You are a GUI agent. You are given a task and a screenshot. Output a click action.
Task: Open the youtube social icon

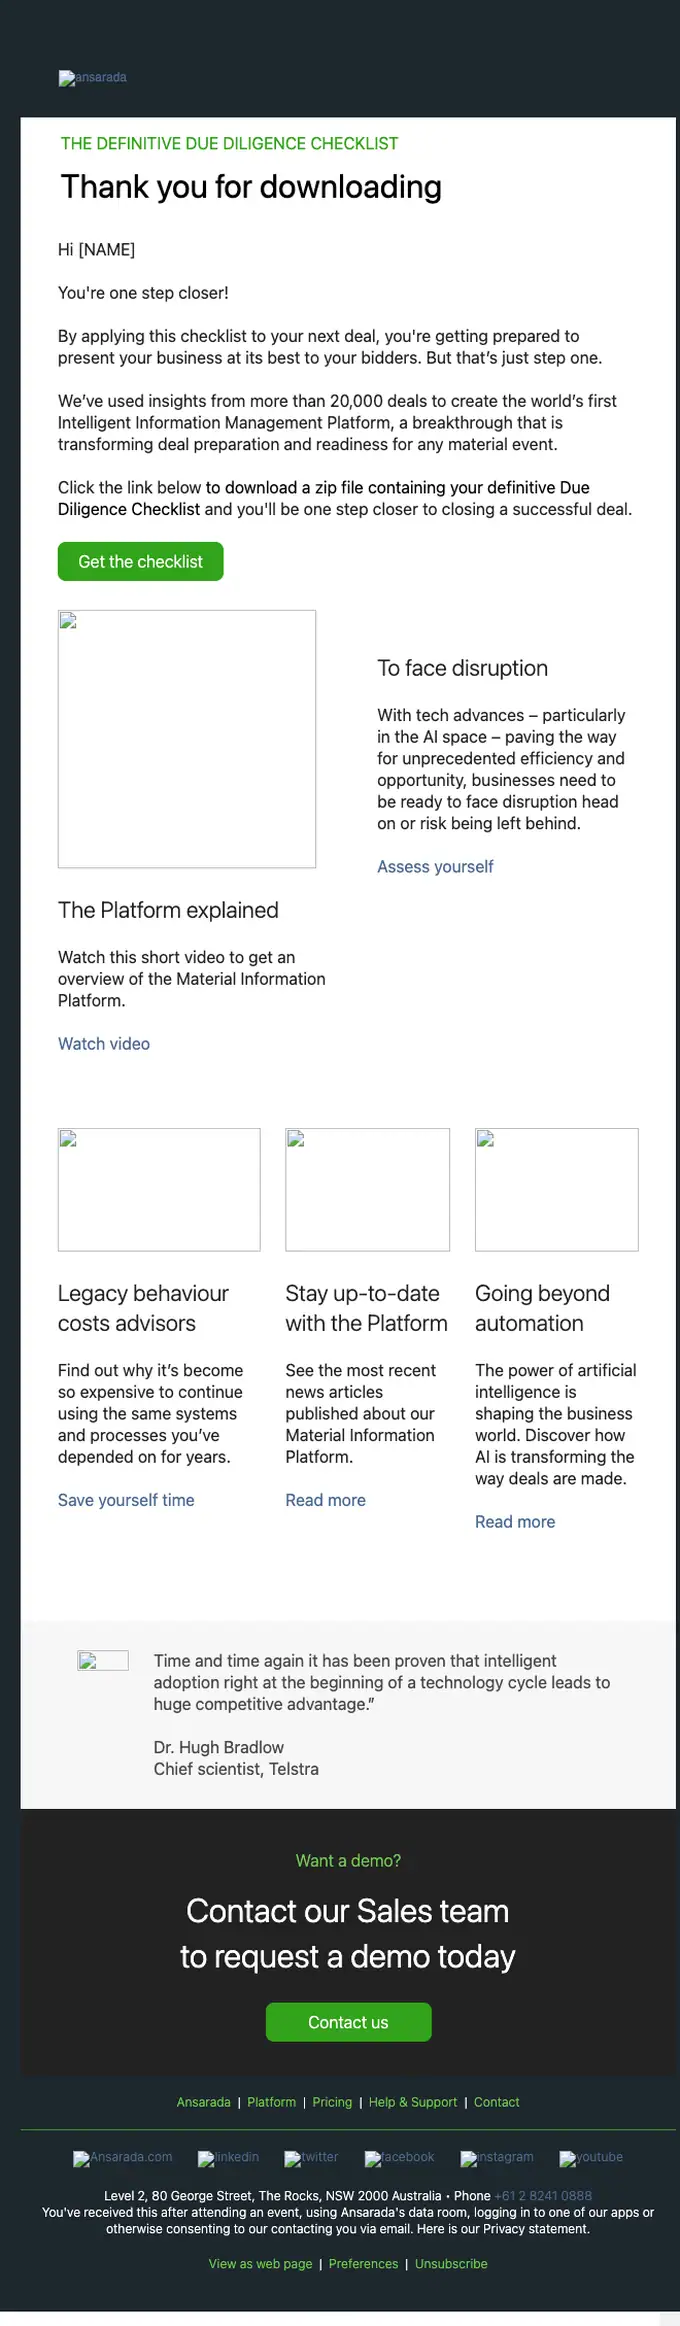[x=591, y=2158]
